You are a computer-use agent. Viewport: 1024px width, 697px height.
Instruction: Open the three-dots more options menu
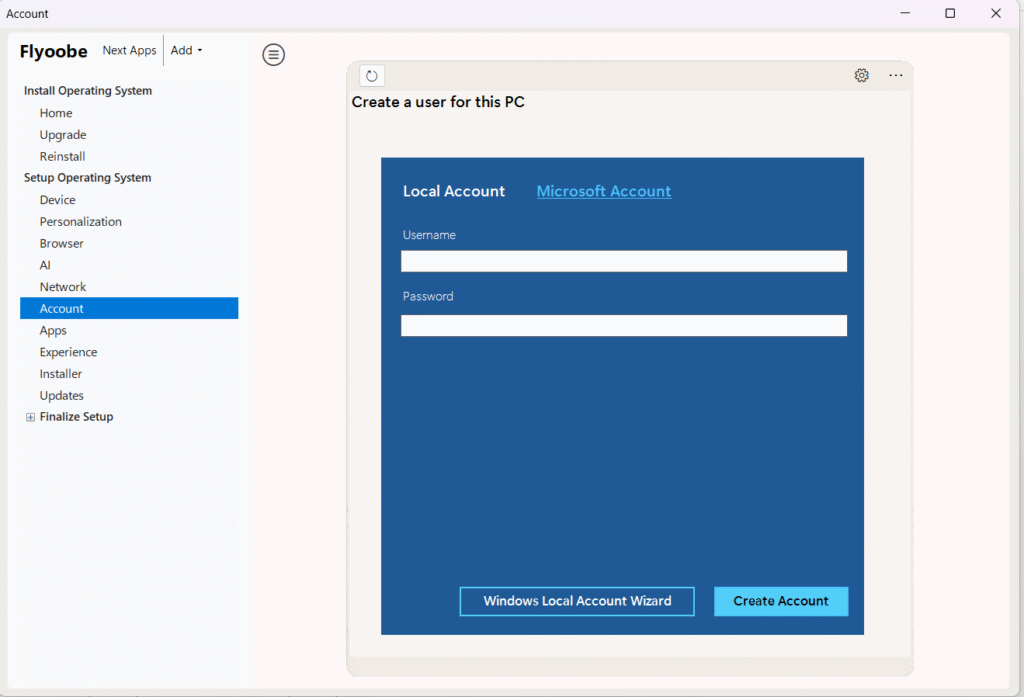(x=895, y=76)
